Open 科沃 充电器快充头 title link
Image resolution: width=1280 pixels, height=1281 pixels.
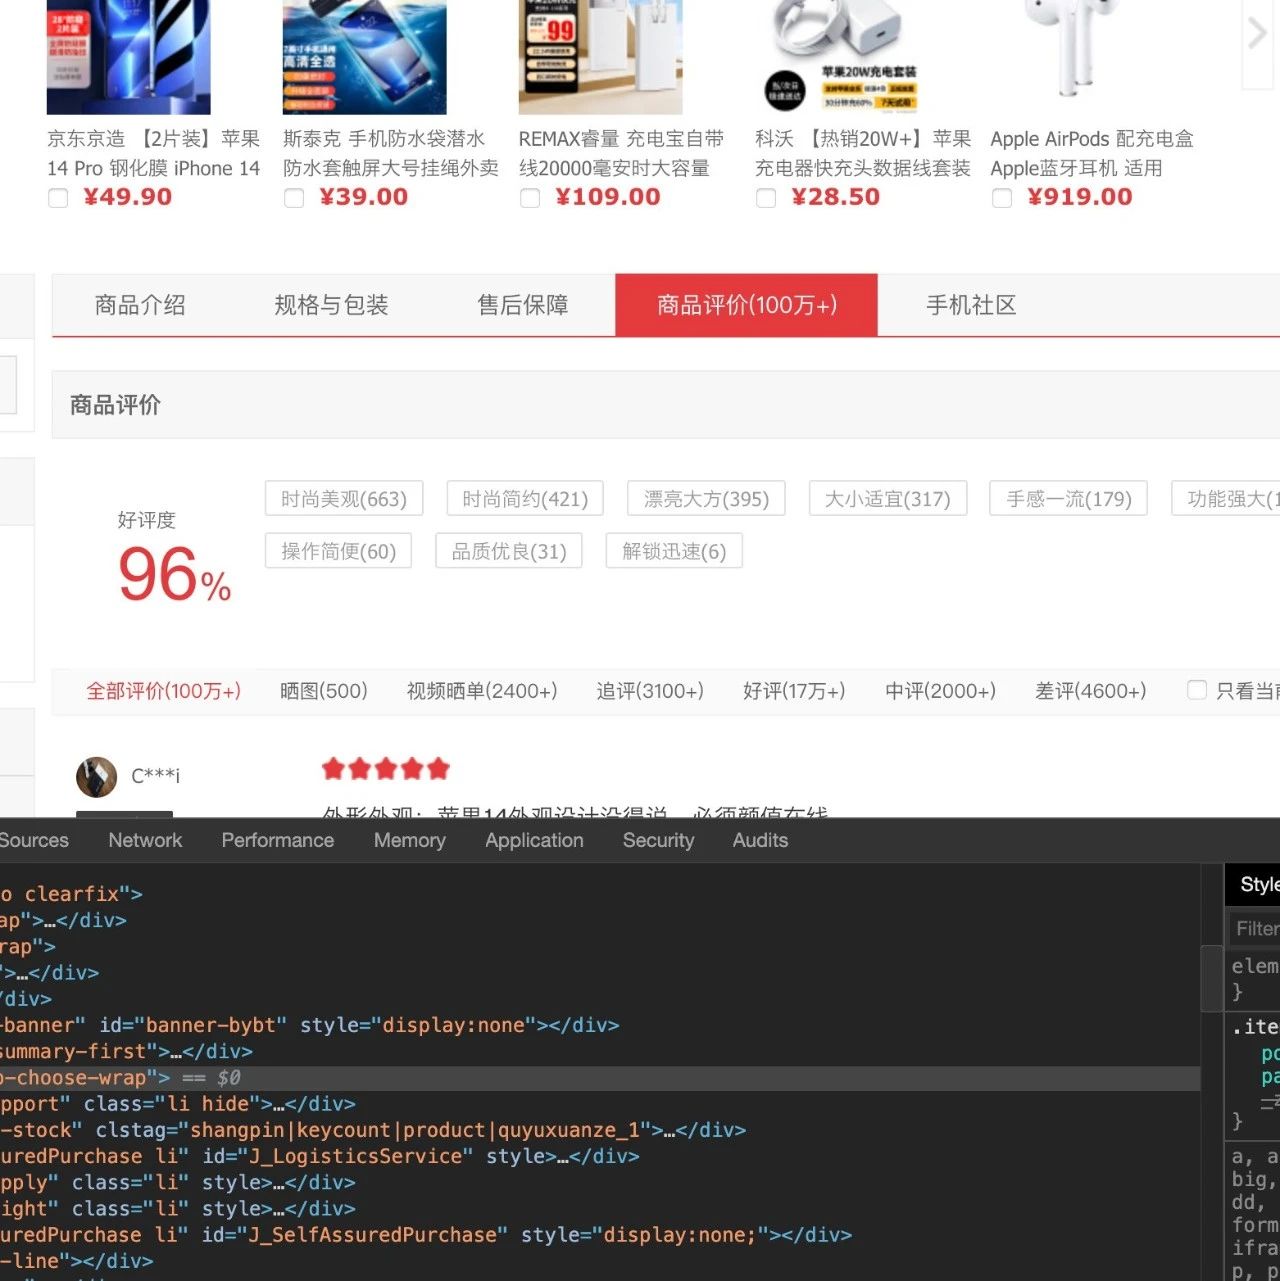(863, 153)
